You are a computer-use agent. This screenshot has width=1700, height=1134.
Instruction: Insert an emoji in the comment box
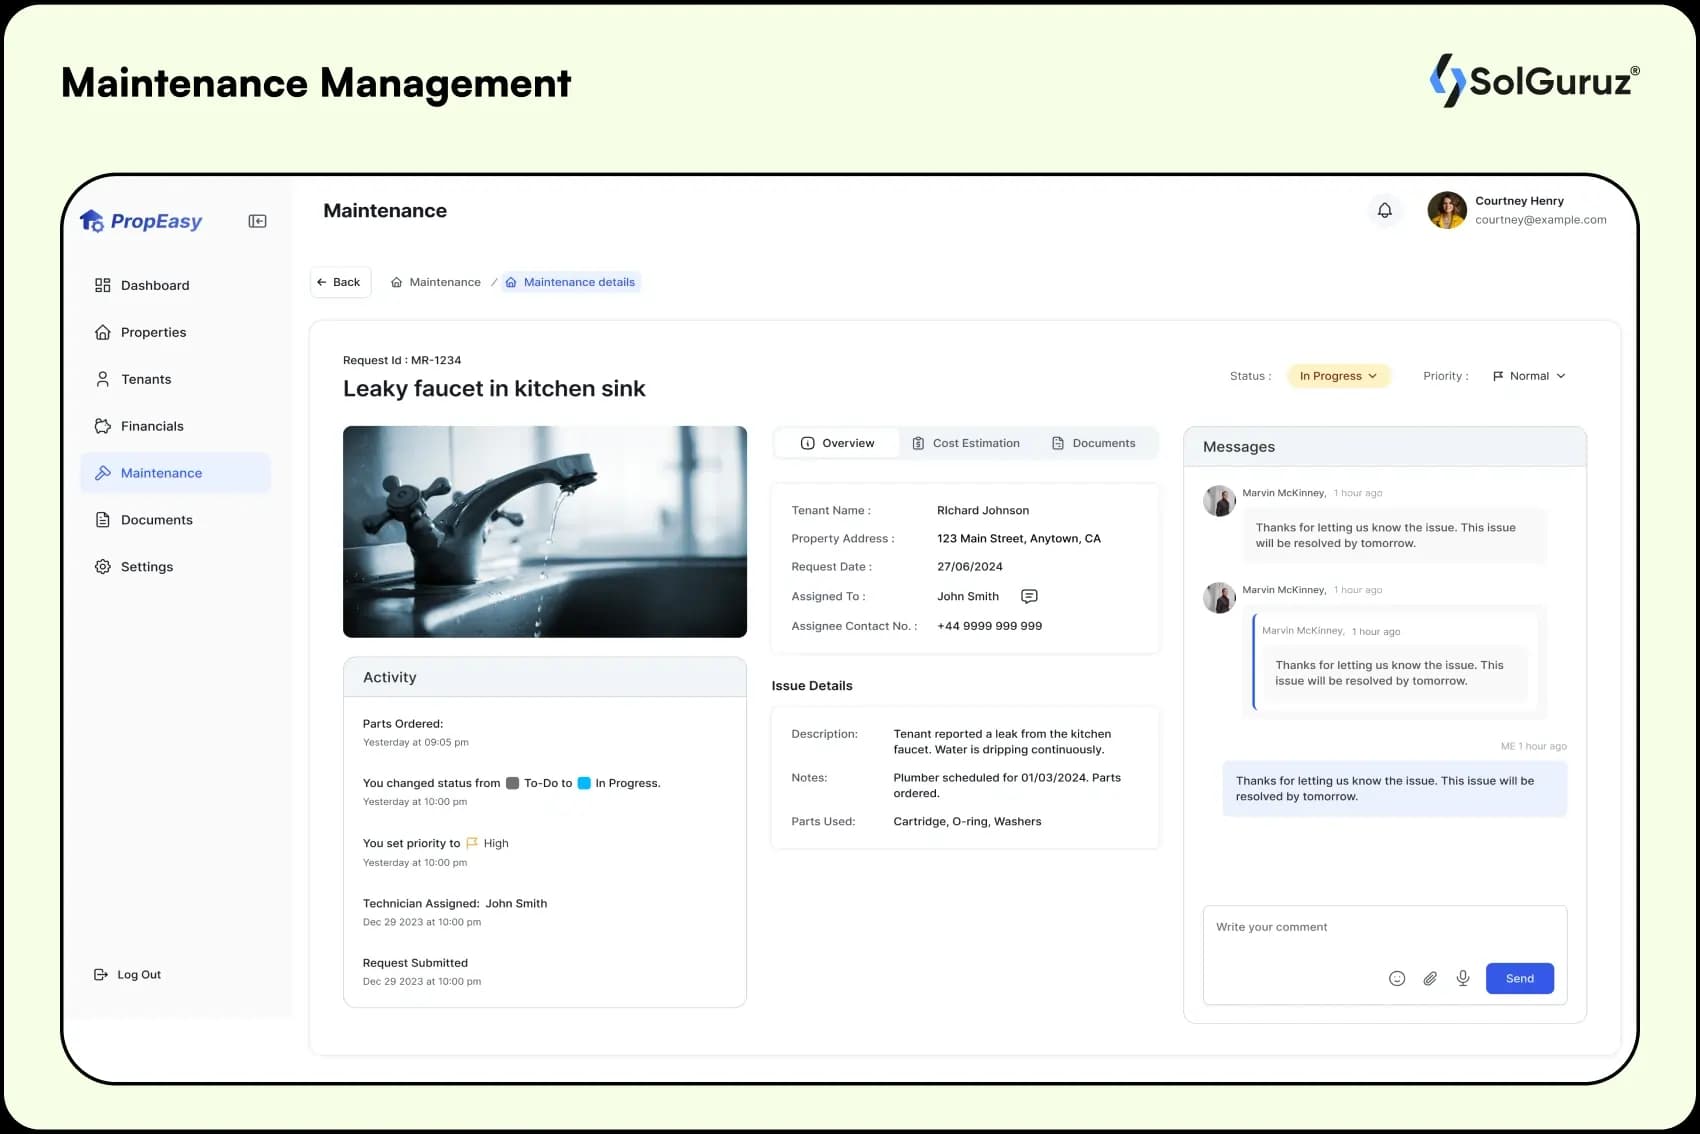pos(1396,978)
